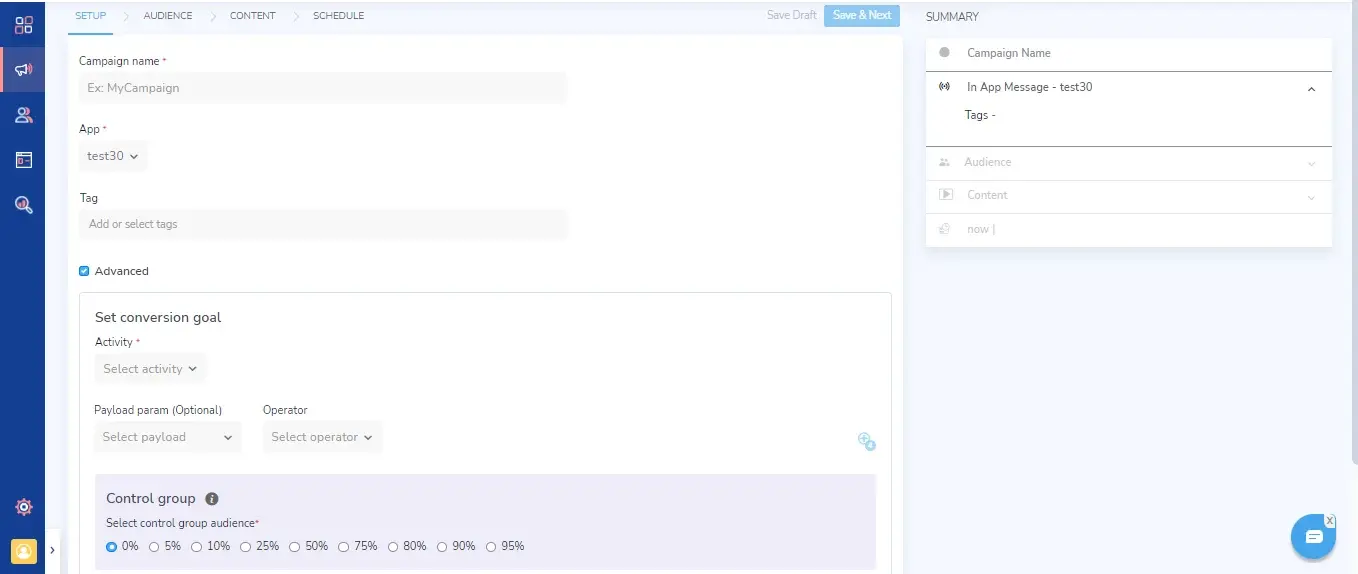Click the schedule icon beside now
This screenshot has width=1358, height=574.
pos(944,229)
